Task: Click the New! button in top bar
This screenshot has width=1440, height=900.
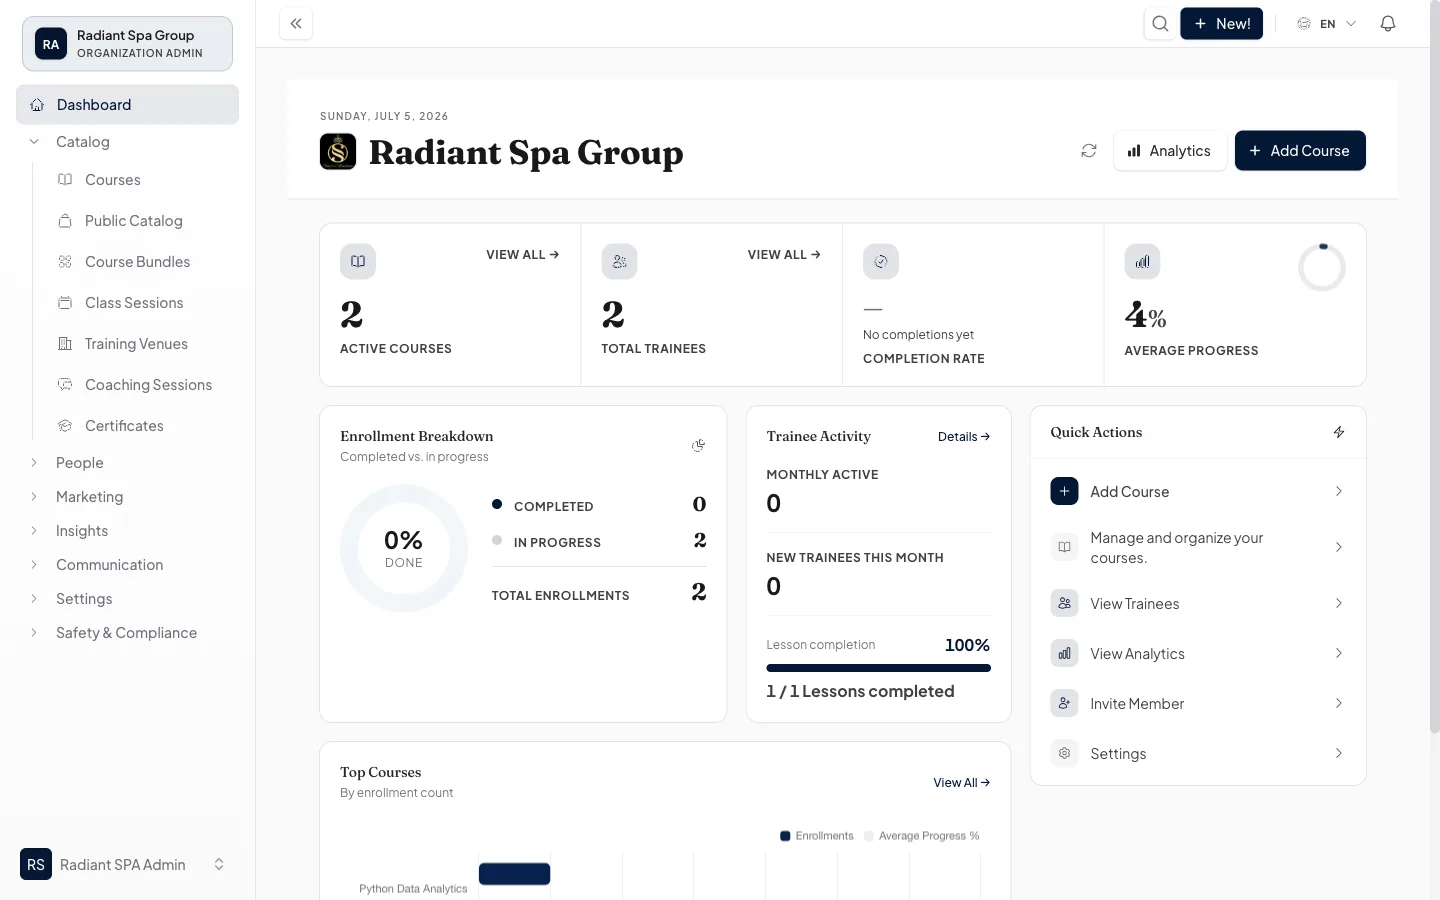Action: tap(1221, 24)
